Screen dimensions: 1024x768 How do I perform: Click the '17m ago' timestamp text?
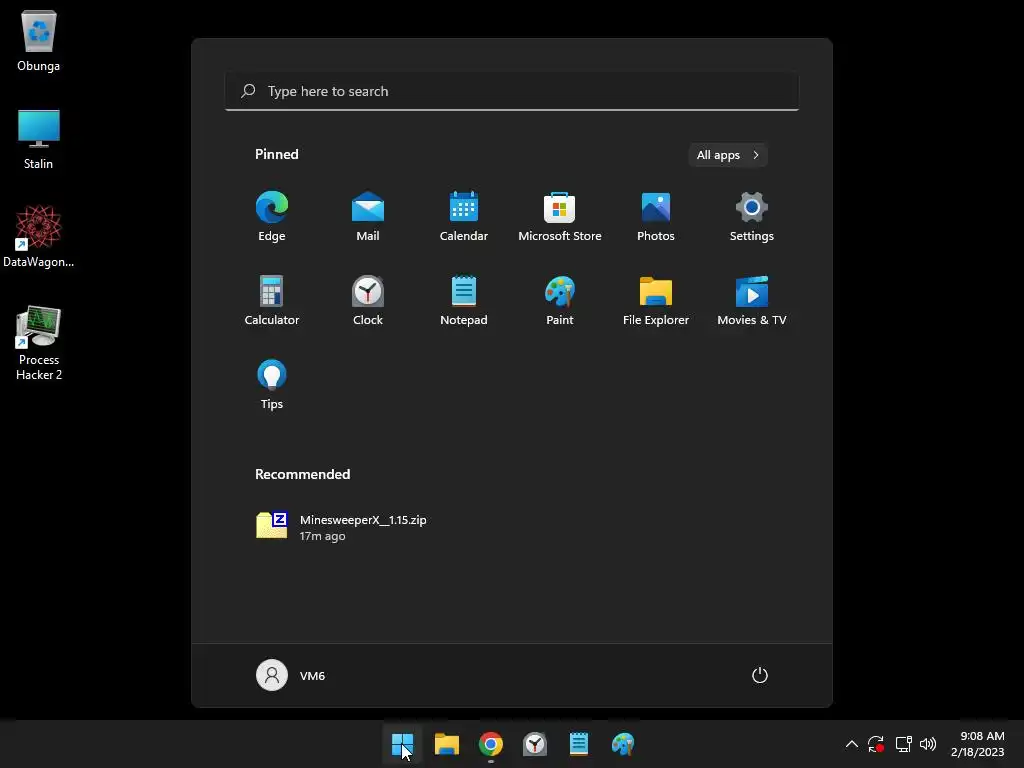323,536
